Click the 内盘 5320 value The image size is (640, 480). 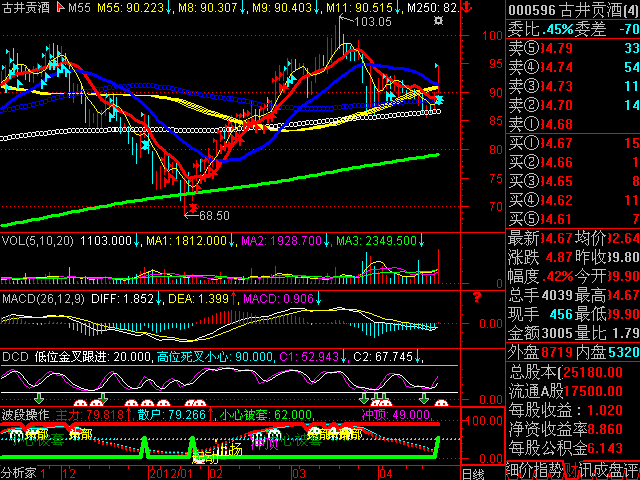(624, 352)
